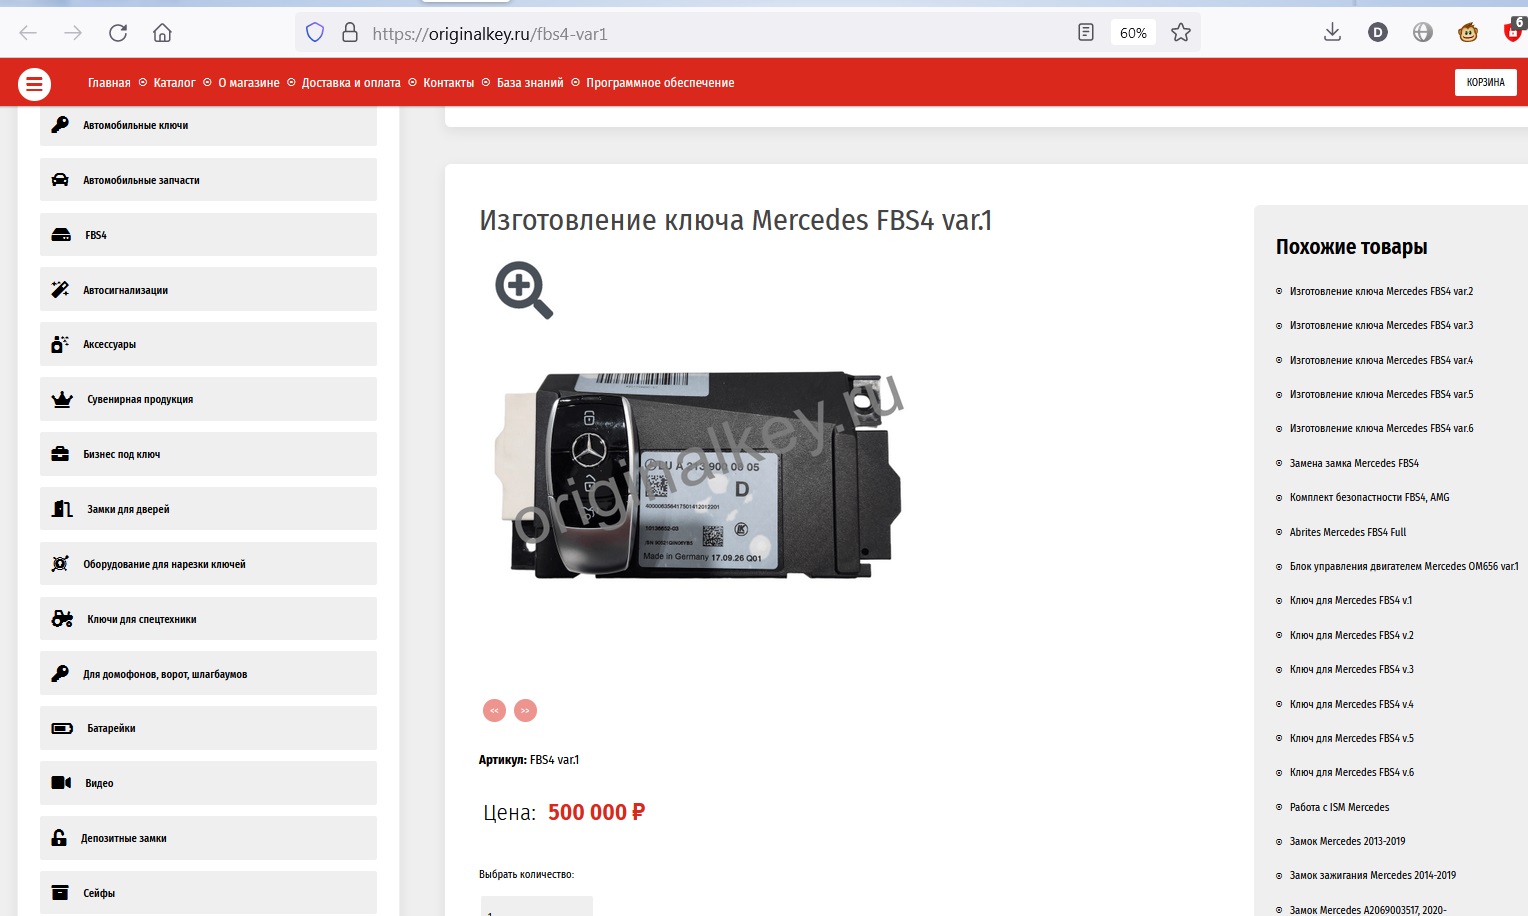Click the quantity input field

[537, 906]
